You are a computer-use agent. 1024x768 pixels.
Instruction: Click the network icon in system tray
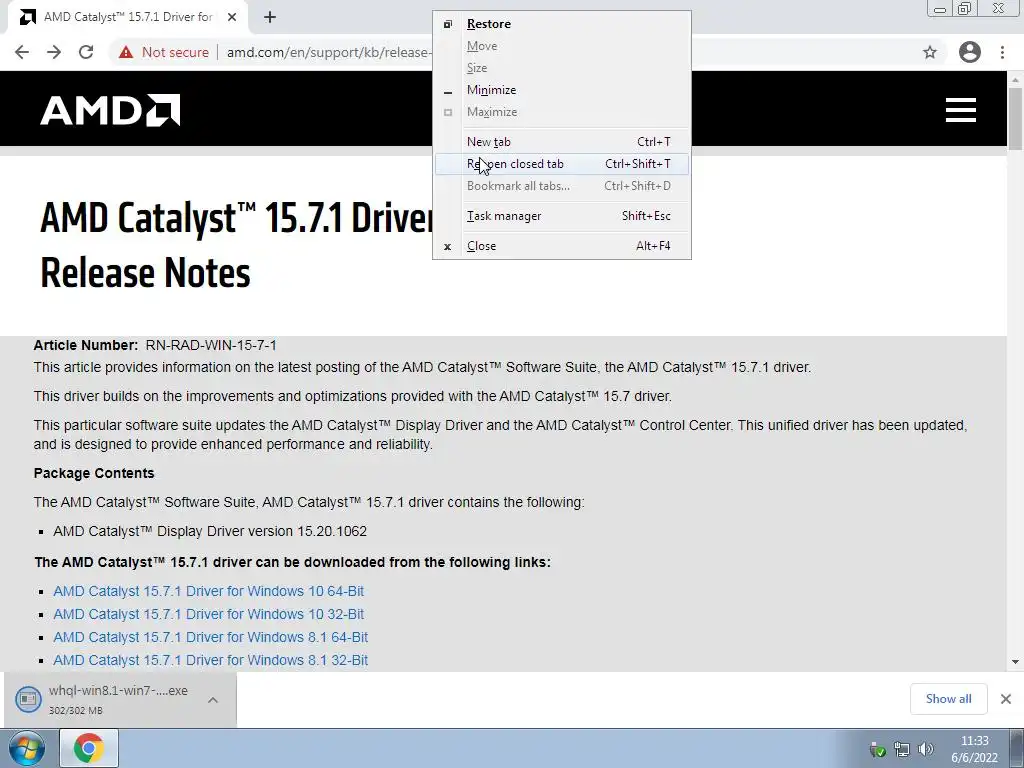pos(902,749)
